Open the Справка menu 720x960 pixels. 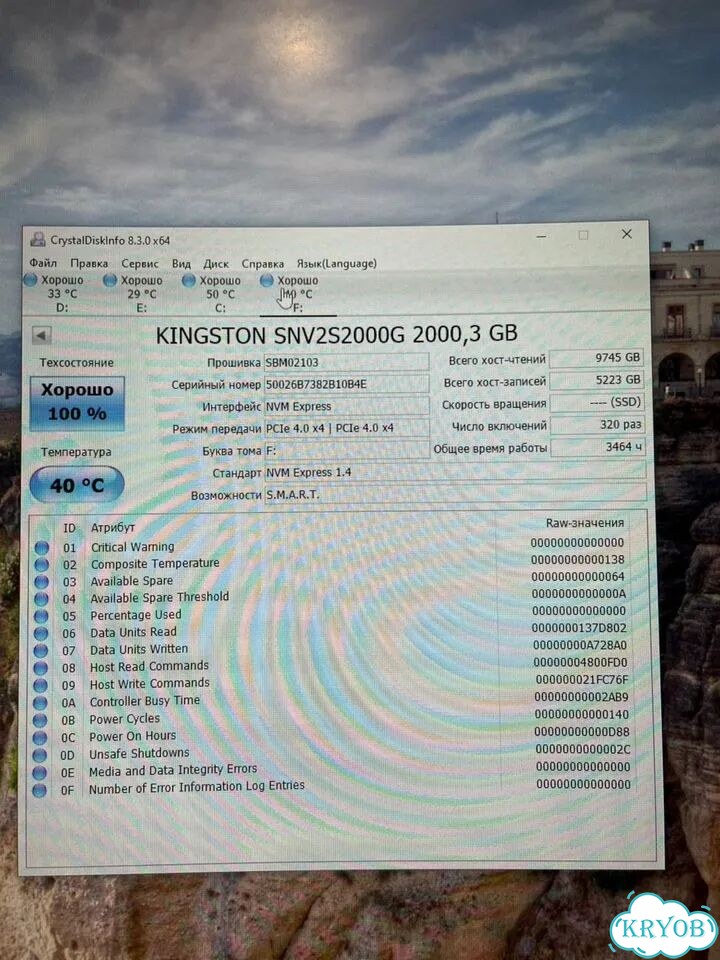click(263, 264)
